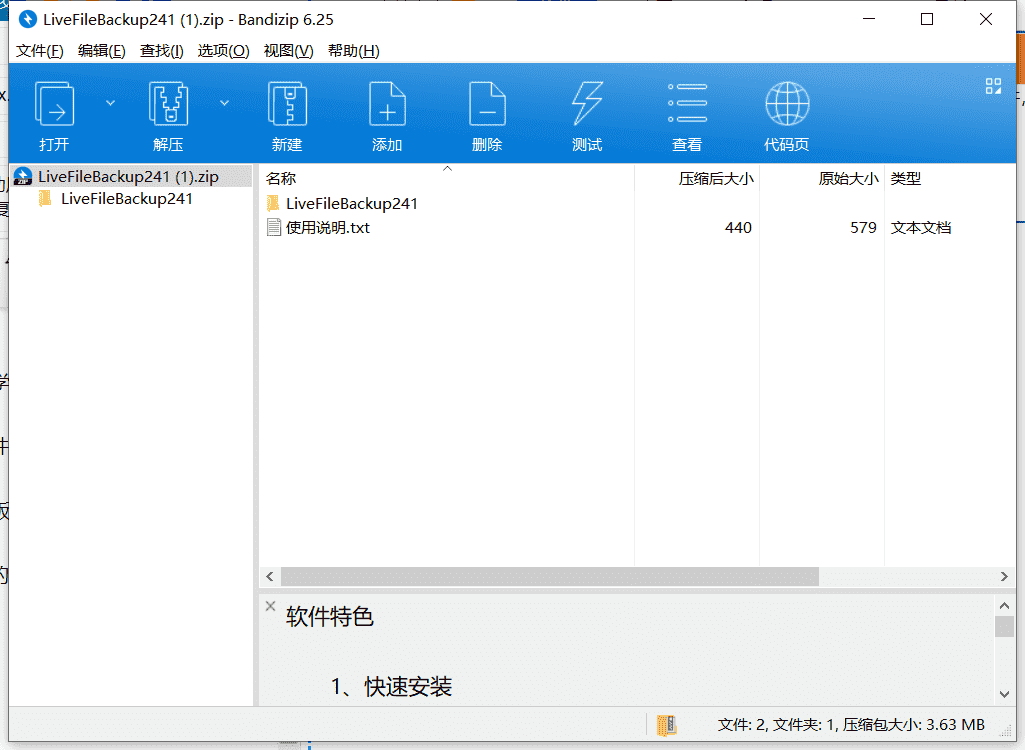Sort by 原始大小 column header
The width and height of the screenshot is (1025, 750).
[x=822, y=178]
